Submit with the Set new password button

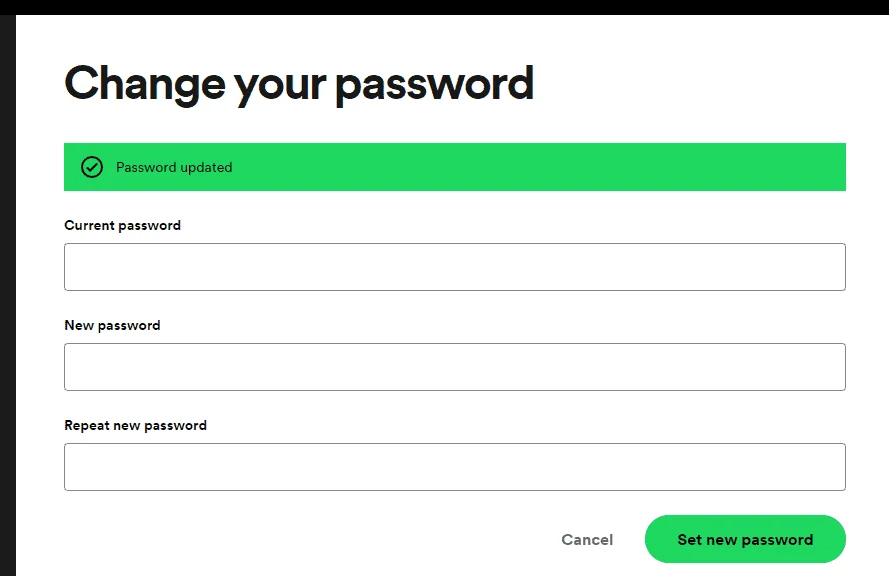click(x=745, y=539)
